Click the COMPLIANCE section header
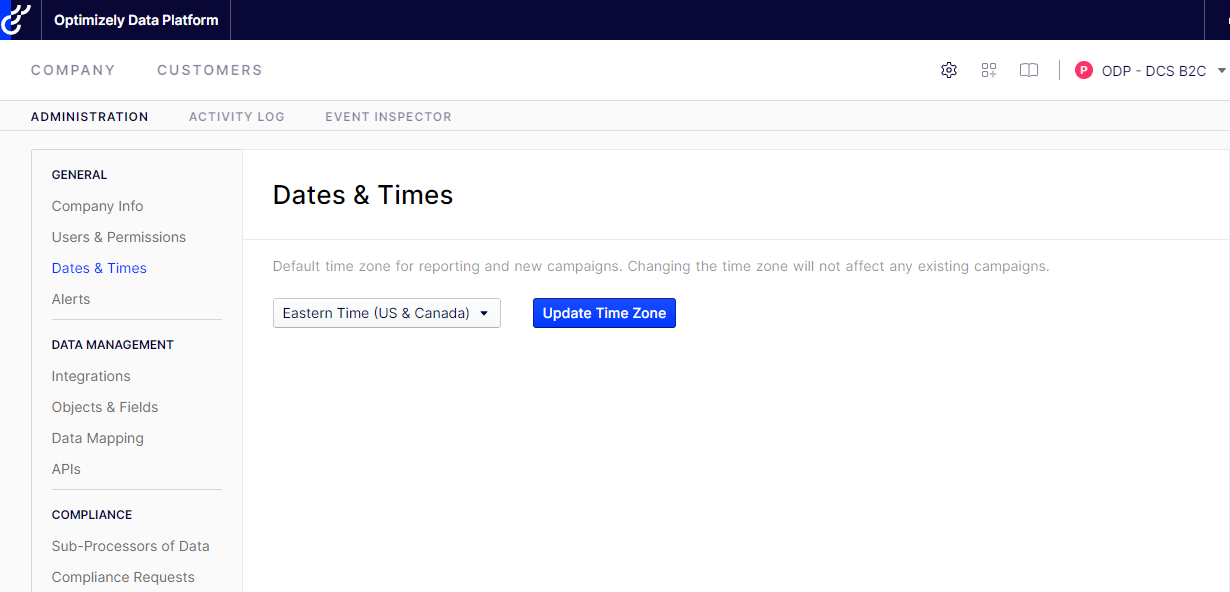This screenshot has height=592, width=1230. [92, 515]
